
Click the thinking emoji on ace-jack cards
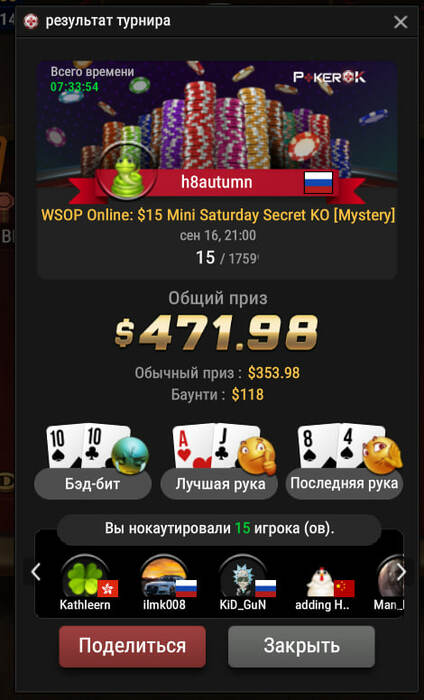click(x=257, y=455)
